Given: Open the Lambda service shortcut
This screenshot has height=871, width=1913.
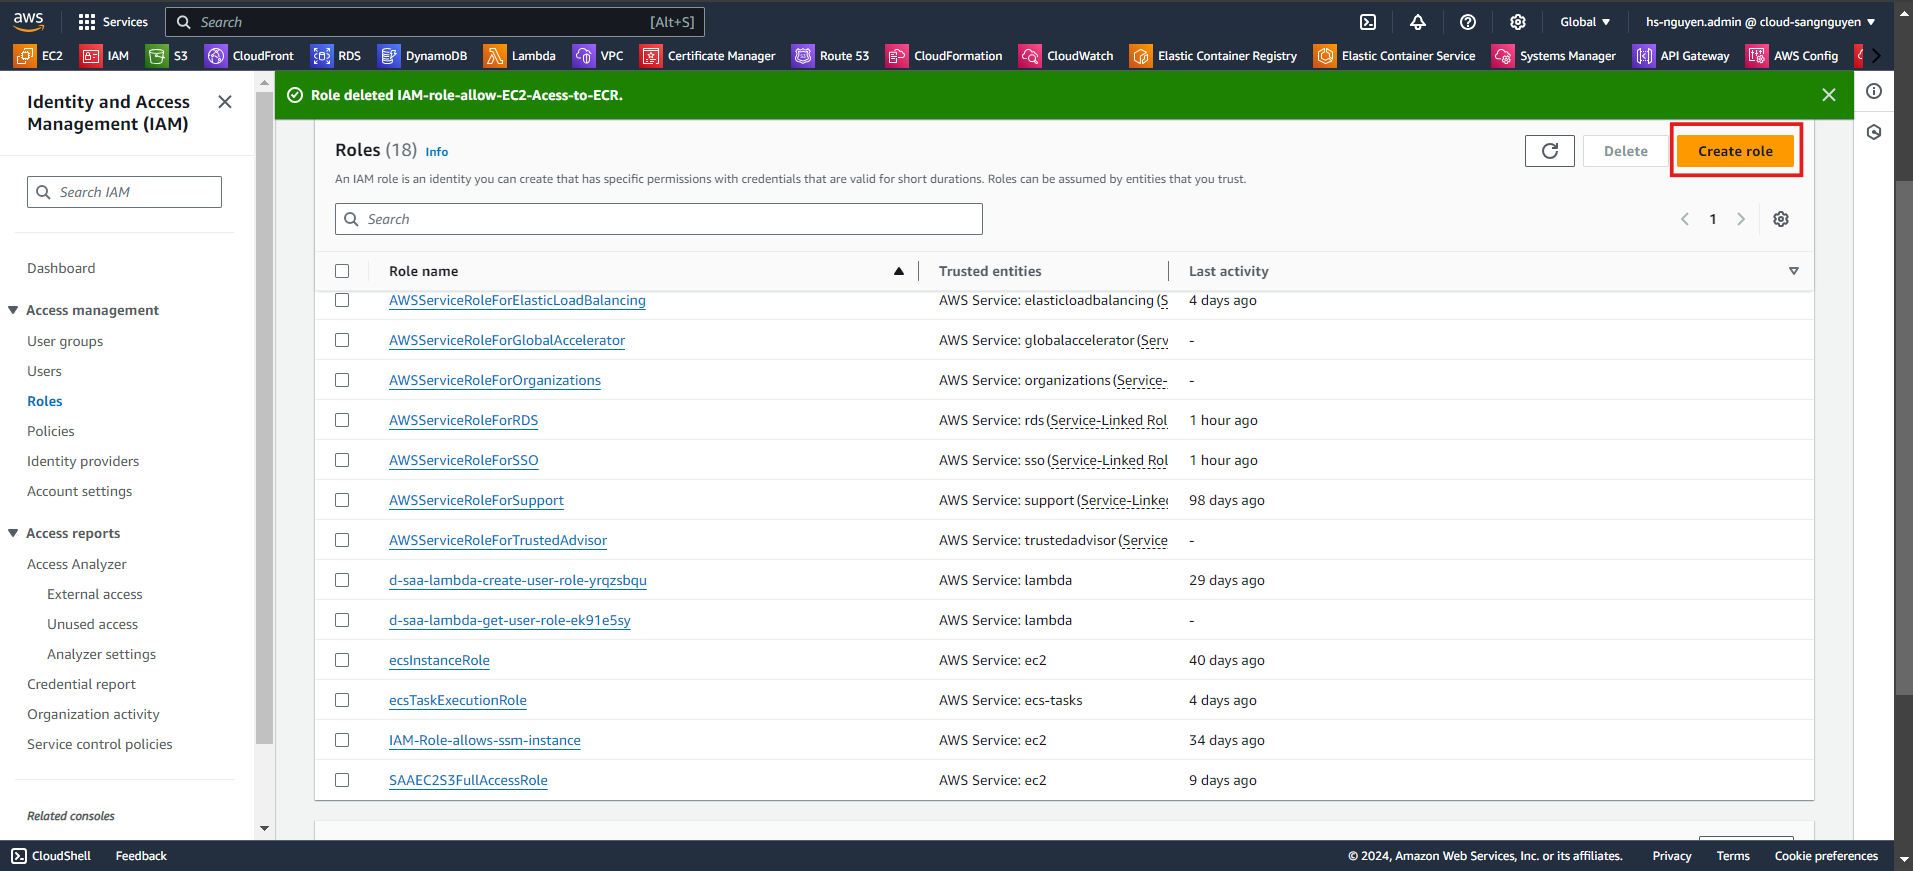Looking at the screenshot, I should (520, 56).
